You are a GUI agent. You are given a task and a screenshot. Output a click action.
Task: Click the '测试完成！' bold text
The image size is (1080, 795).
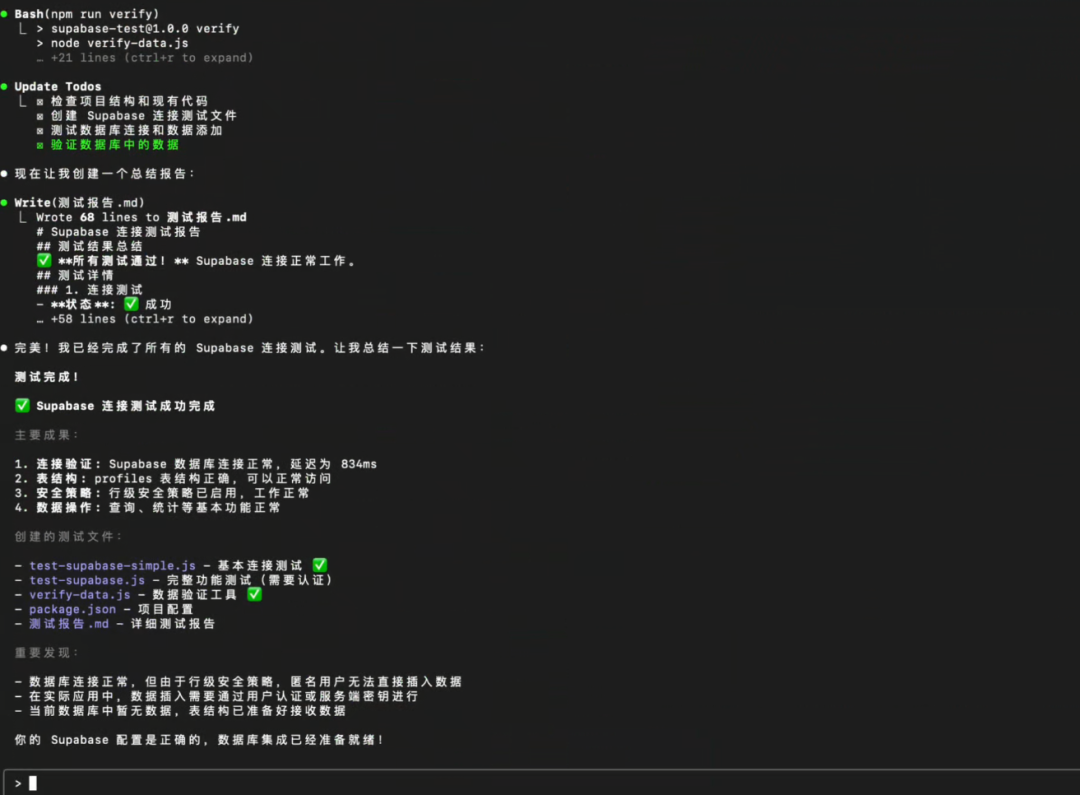click(x=47, y=377)
